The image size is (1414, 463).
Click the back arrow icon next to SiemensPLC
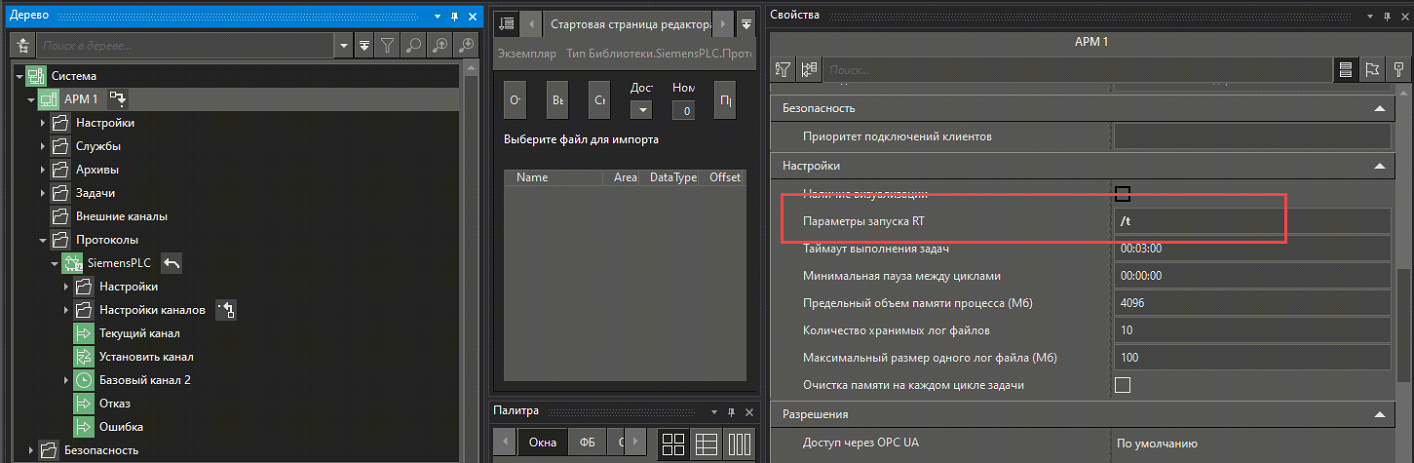[171, 263]
